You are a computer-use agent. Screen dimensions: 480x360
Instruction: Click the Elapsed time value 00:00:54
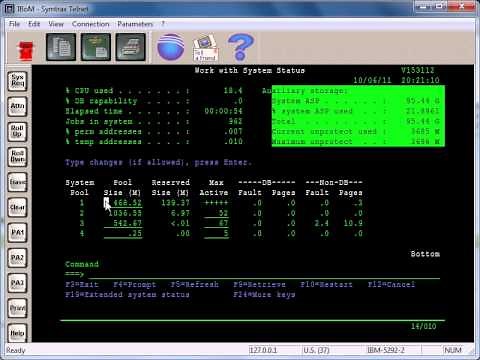coord(223,111)
